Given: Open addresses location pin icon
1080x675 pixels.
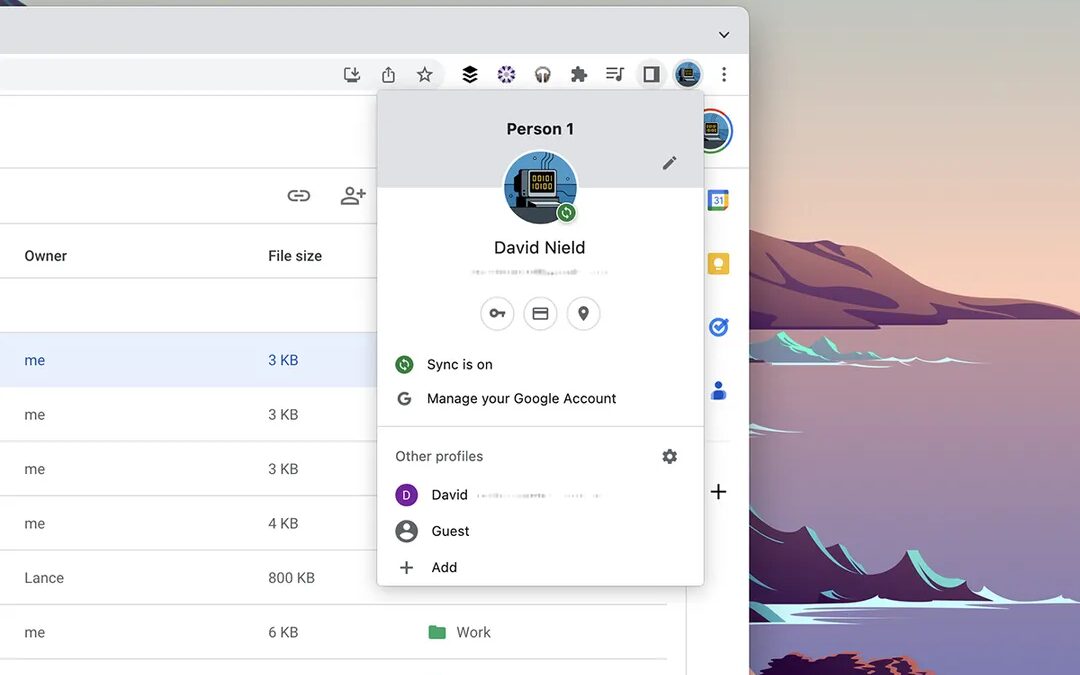Looking at the screenshot, I should [583, 314].
